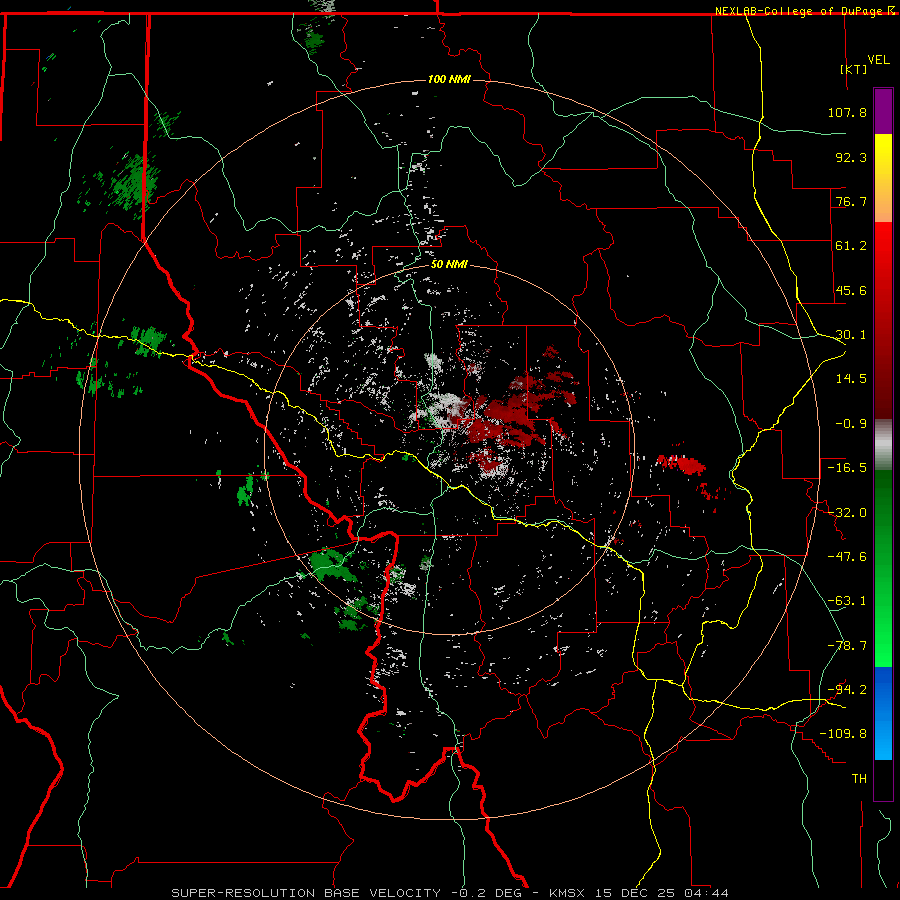The image size is (900, 900).
Task: Click the -109.8 legend value
Action: [843, 734]
